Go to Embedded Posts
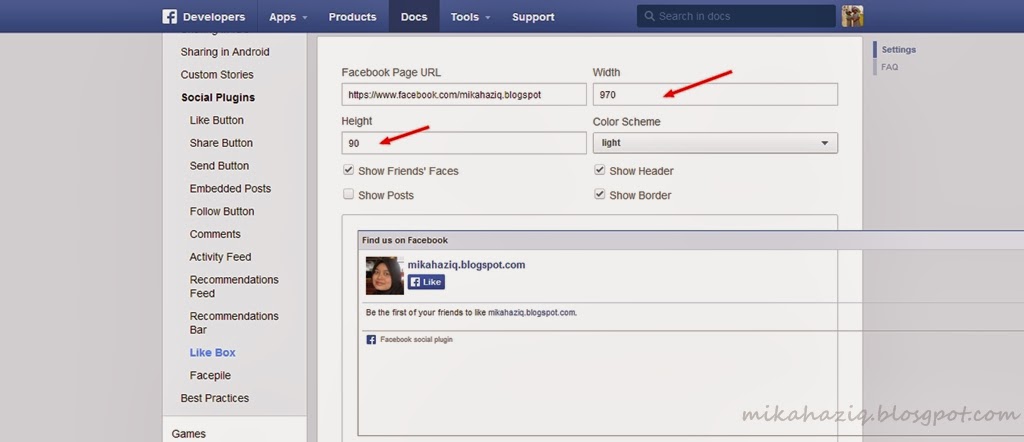Image resolution: width=1024 pixels, height=442 pixels. (x=231, y=189)
